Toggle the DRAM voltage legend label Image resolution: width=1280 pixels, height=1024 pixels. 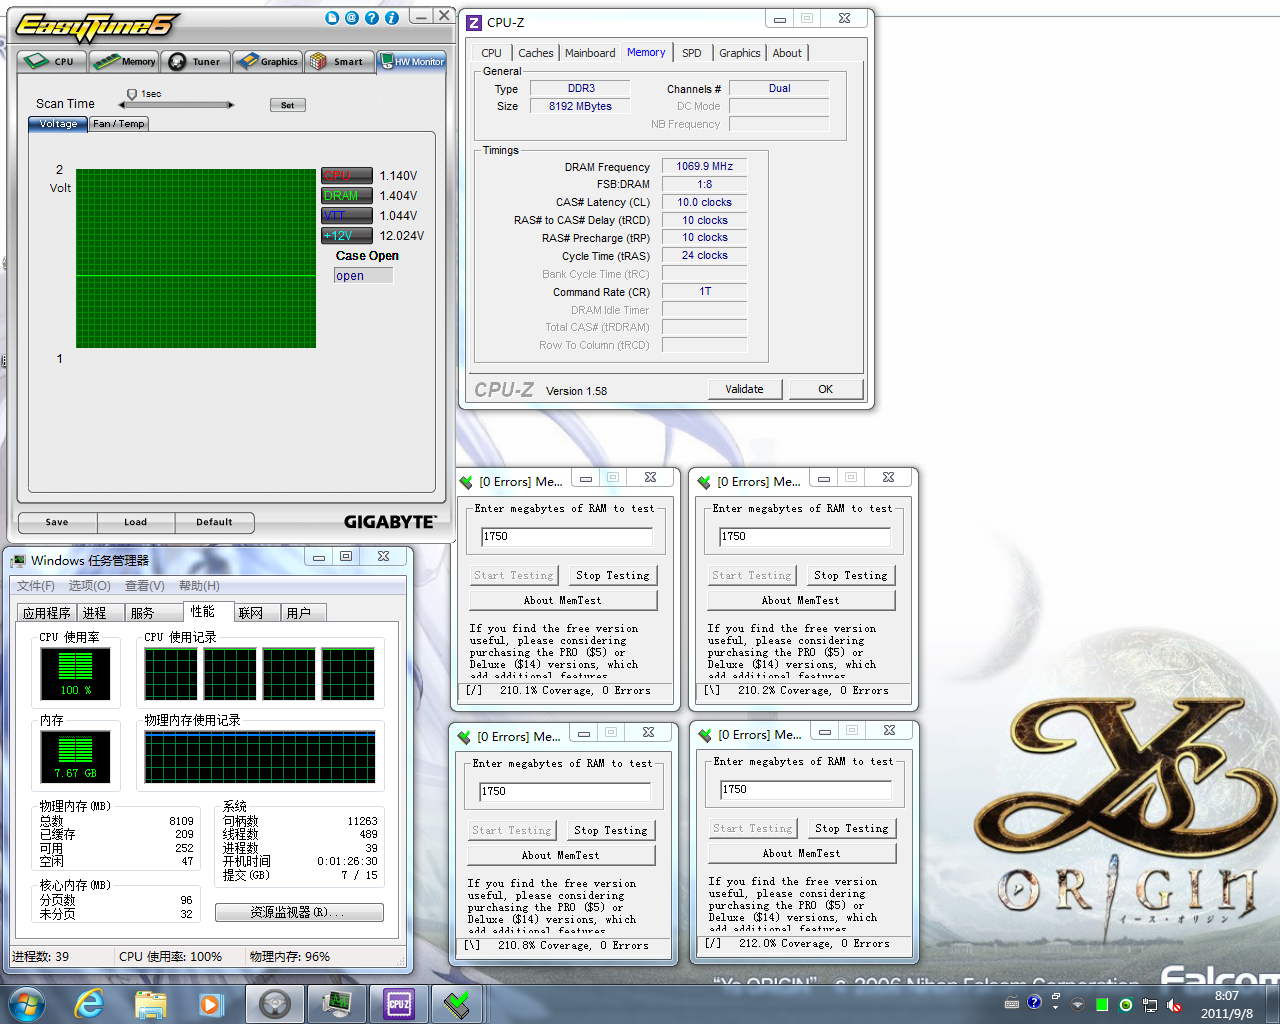[x=346, y=196]
